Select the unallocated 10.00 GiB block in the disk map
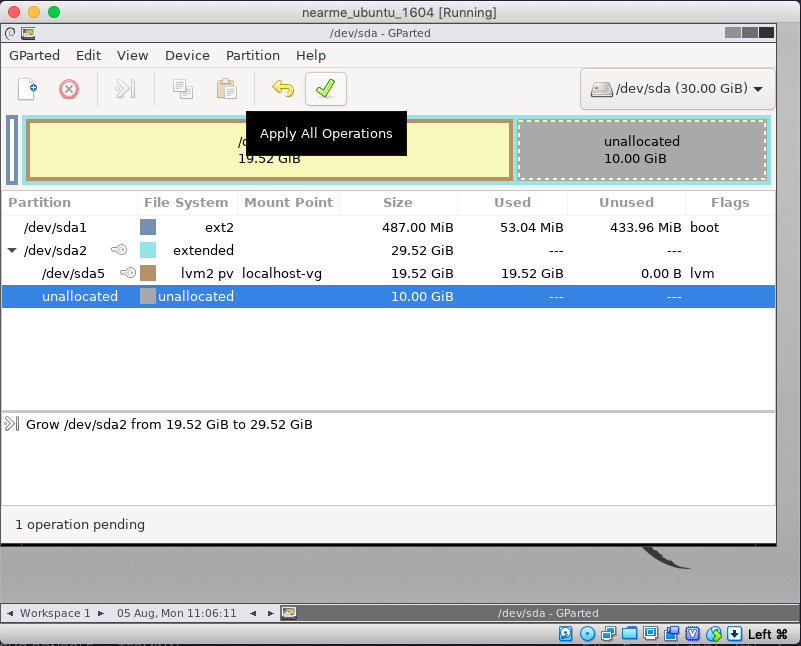The height and width of the screenshot is (646, 801). tap(642, 150)
